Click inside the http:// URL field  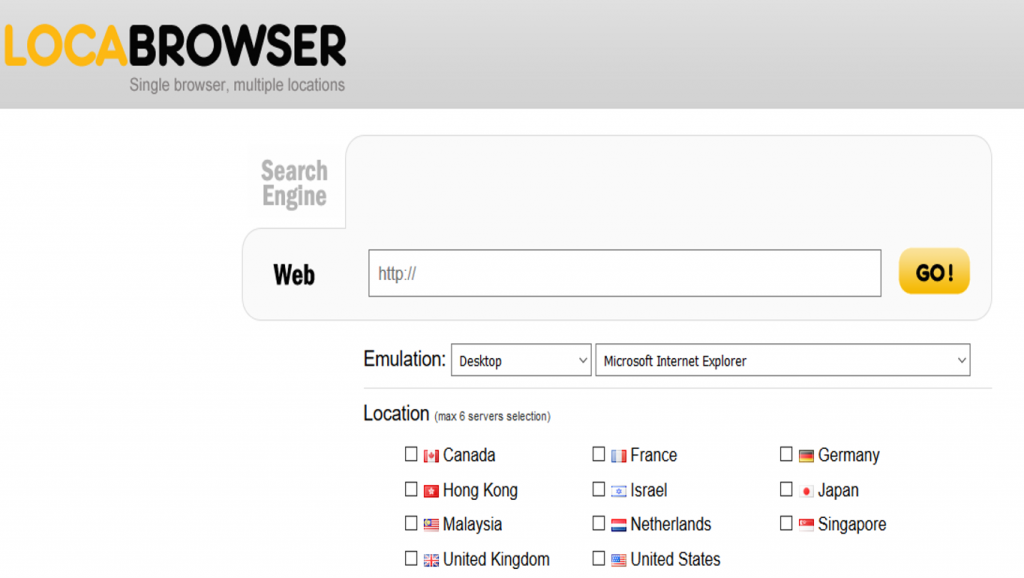coord(624,273)
